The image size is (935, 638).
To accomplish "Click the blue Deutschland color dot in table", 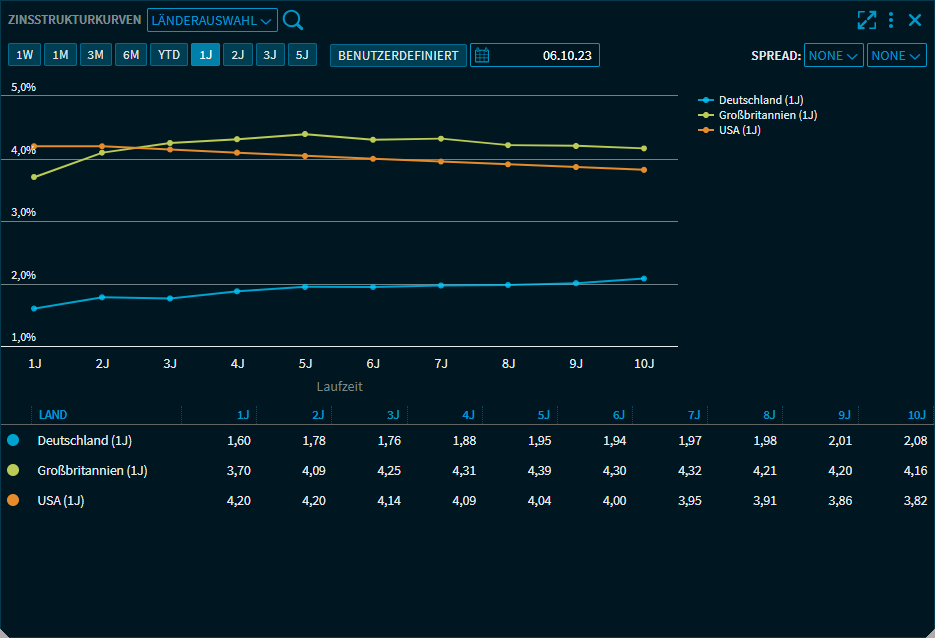I will [x=13, y=440].
